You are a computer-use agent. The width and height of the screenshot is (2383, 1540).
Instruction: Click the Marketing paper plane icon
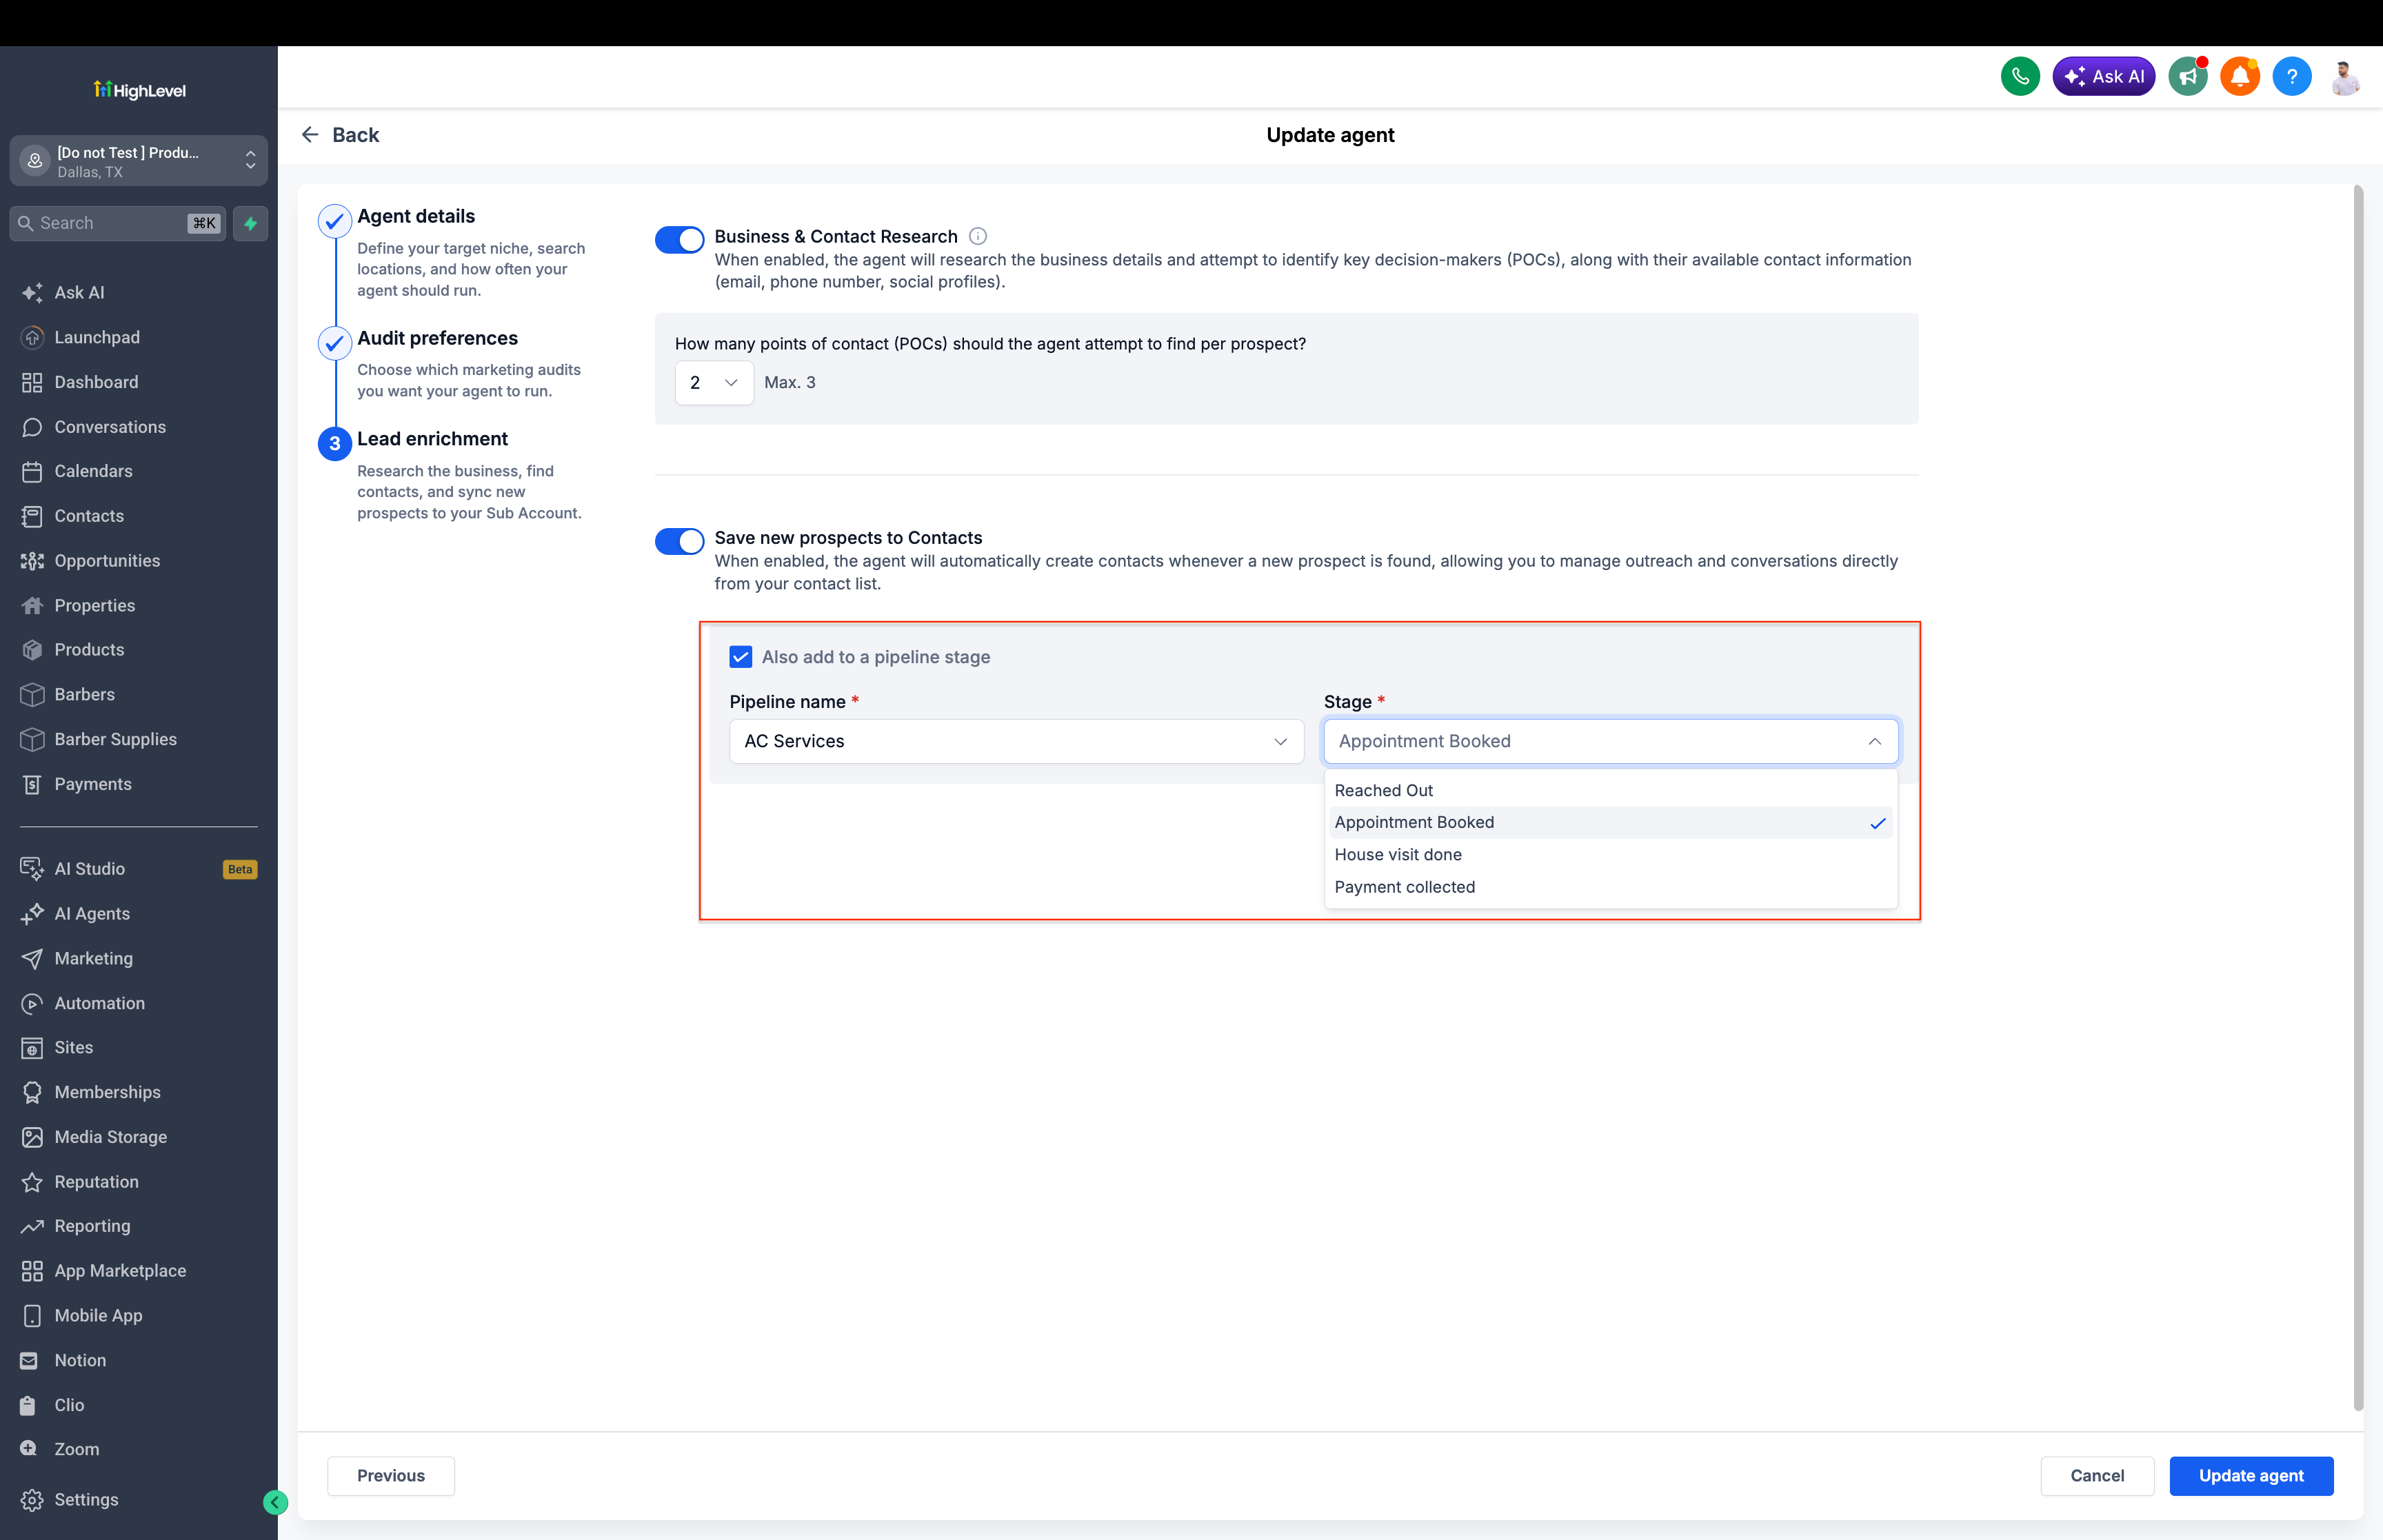click(x=32, y=958)
